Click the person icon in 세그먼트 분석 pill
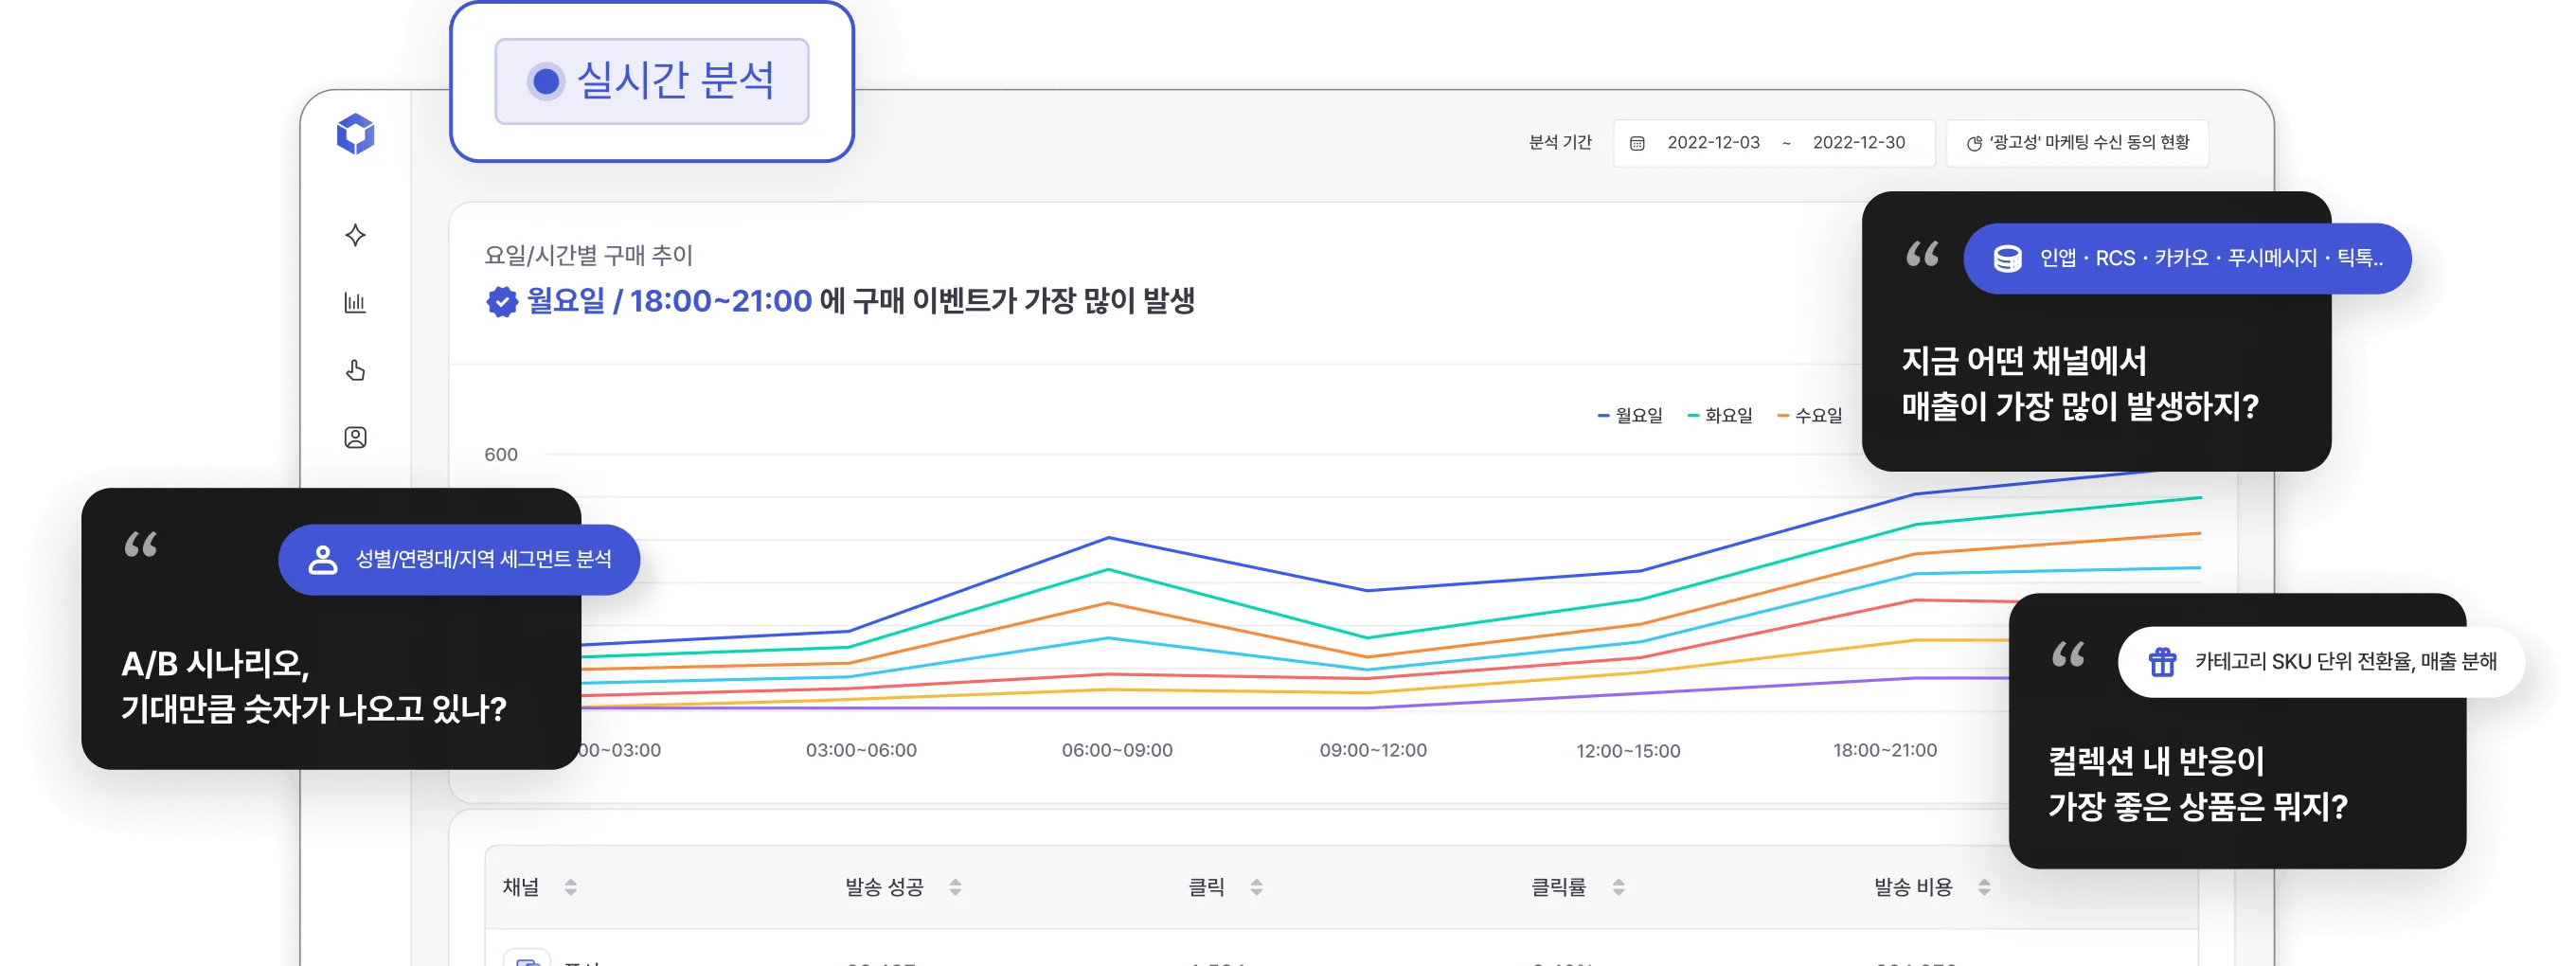This screenshot has width=2576, height=966. tap(322, 559)
